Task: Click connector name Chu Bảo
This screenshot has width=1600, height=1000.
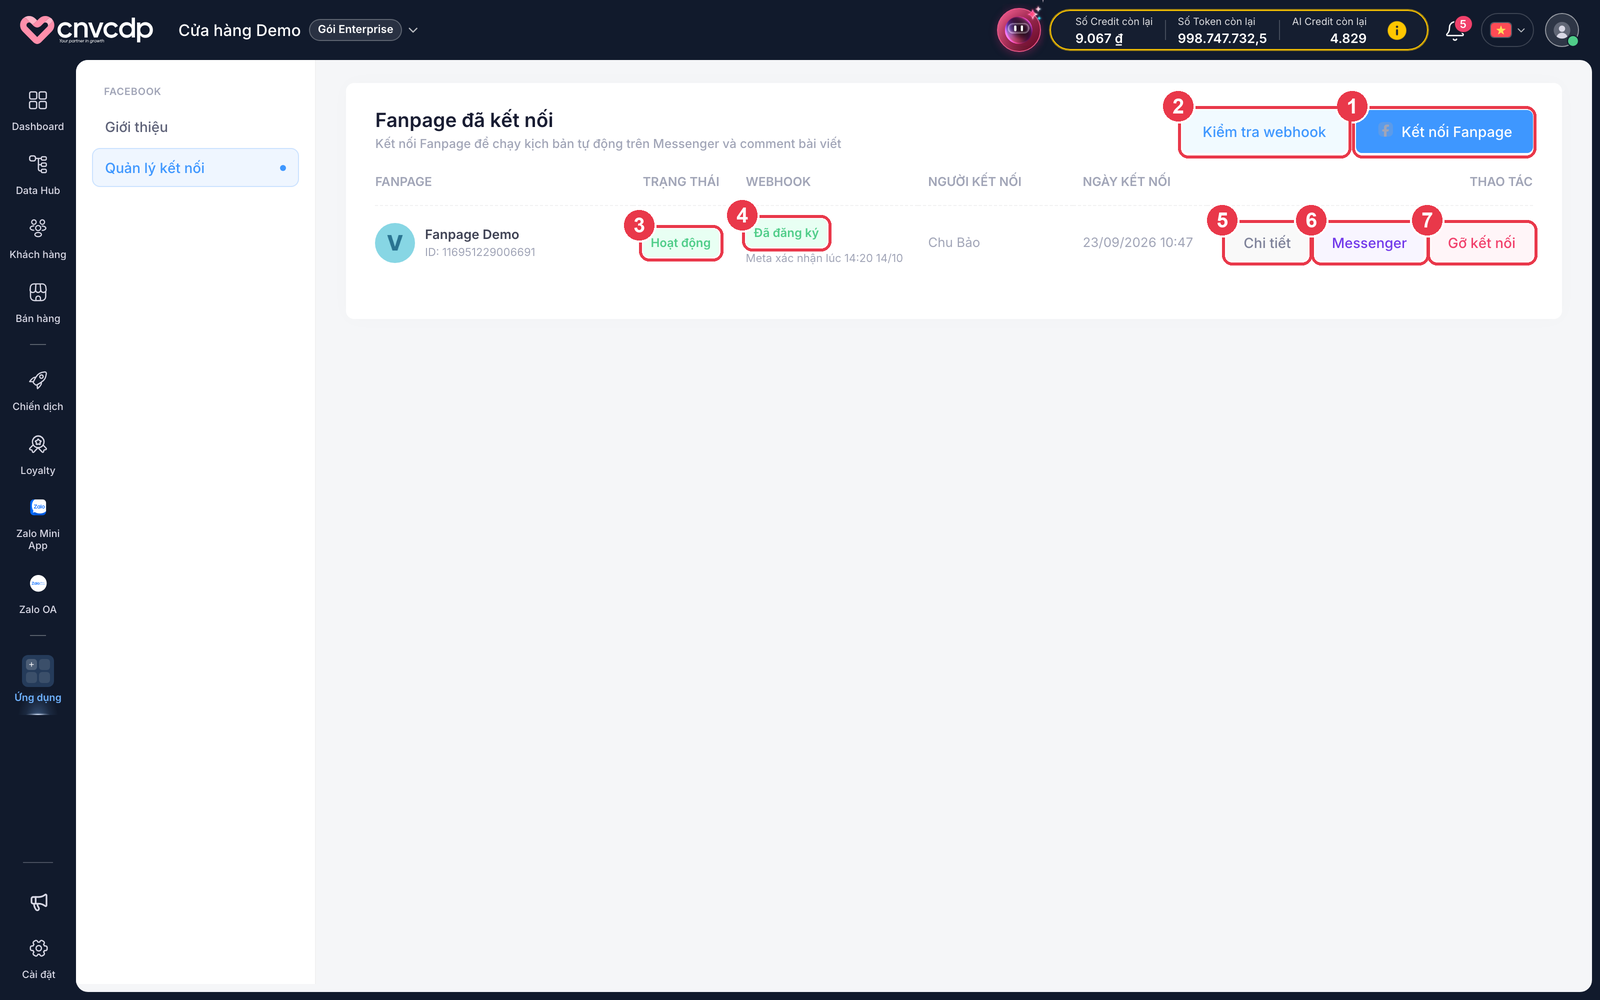Action: [954, 243]
